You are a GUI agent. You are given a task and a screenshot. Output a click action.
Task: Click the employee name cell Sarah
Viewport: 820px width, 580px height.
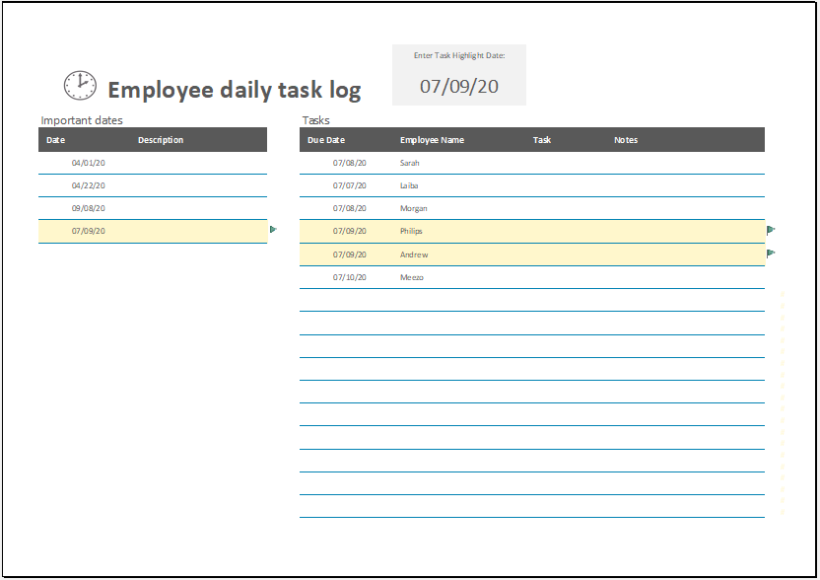(x=410, y=163)
